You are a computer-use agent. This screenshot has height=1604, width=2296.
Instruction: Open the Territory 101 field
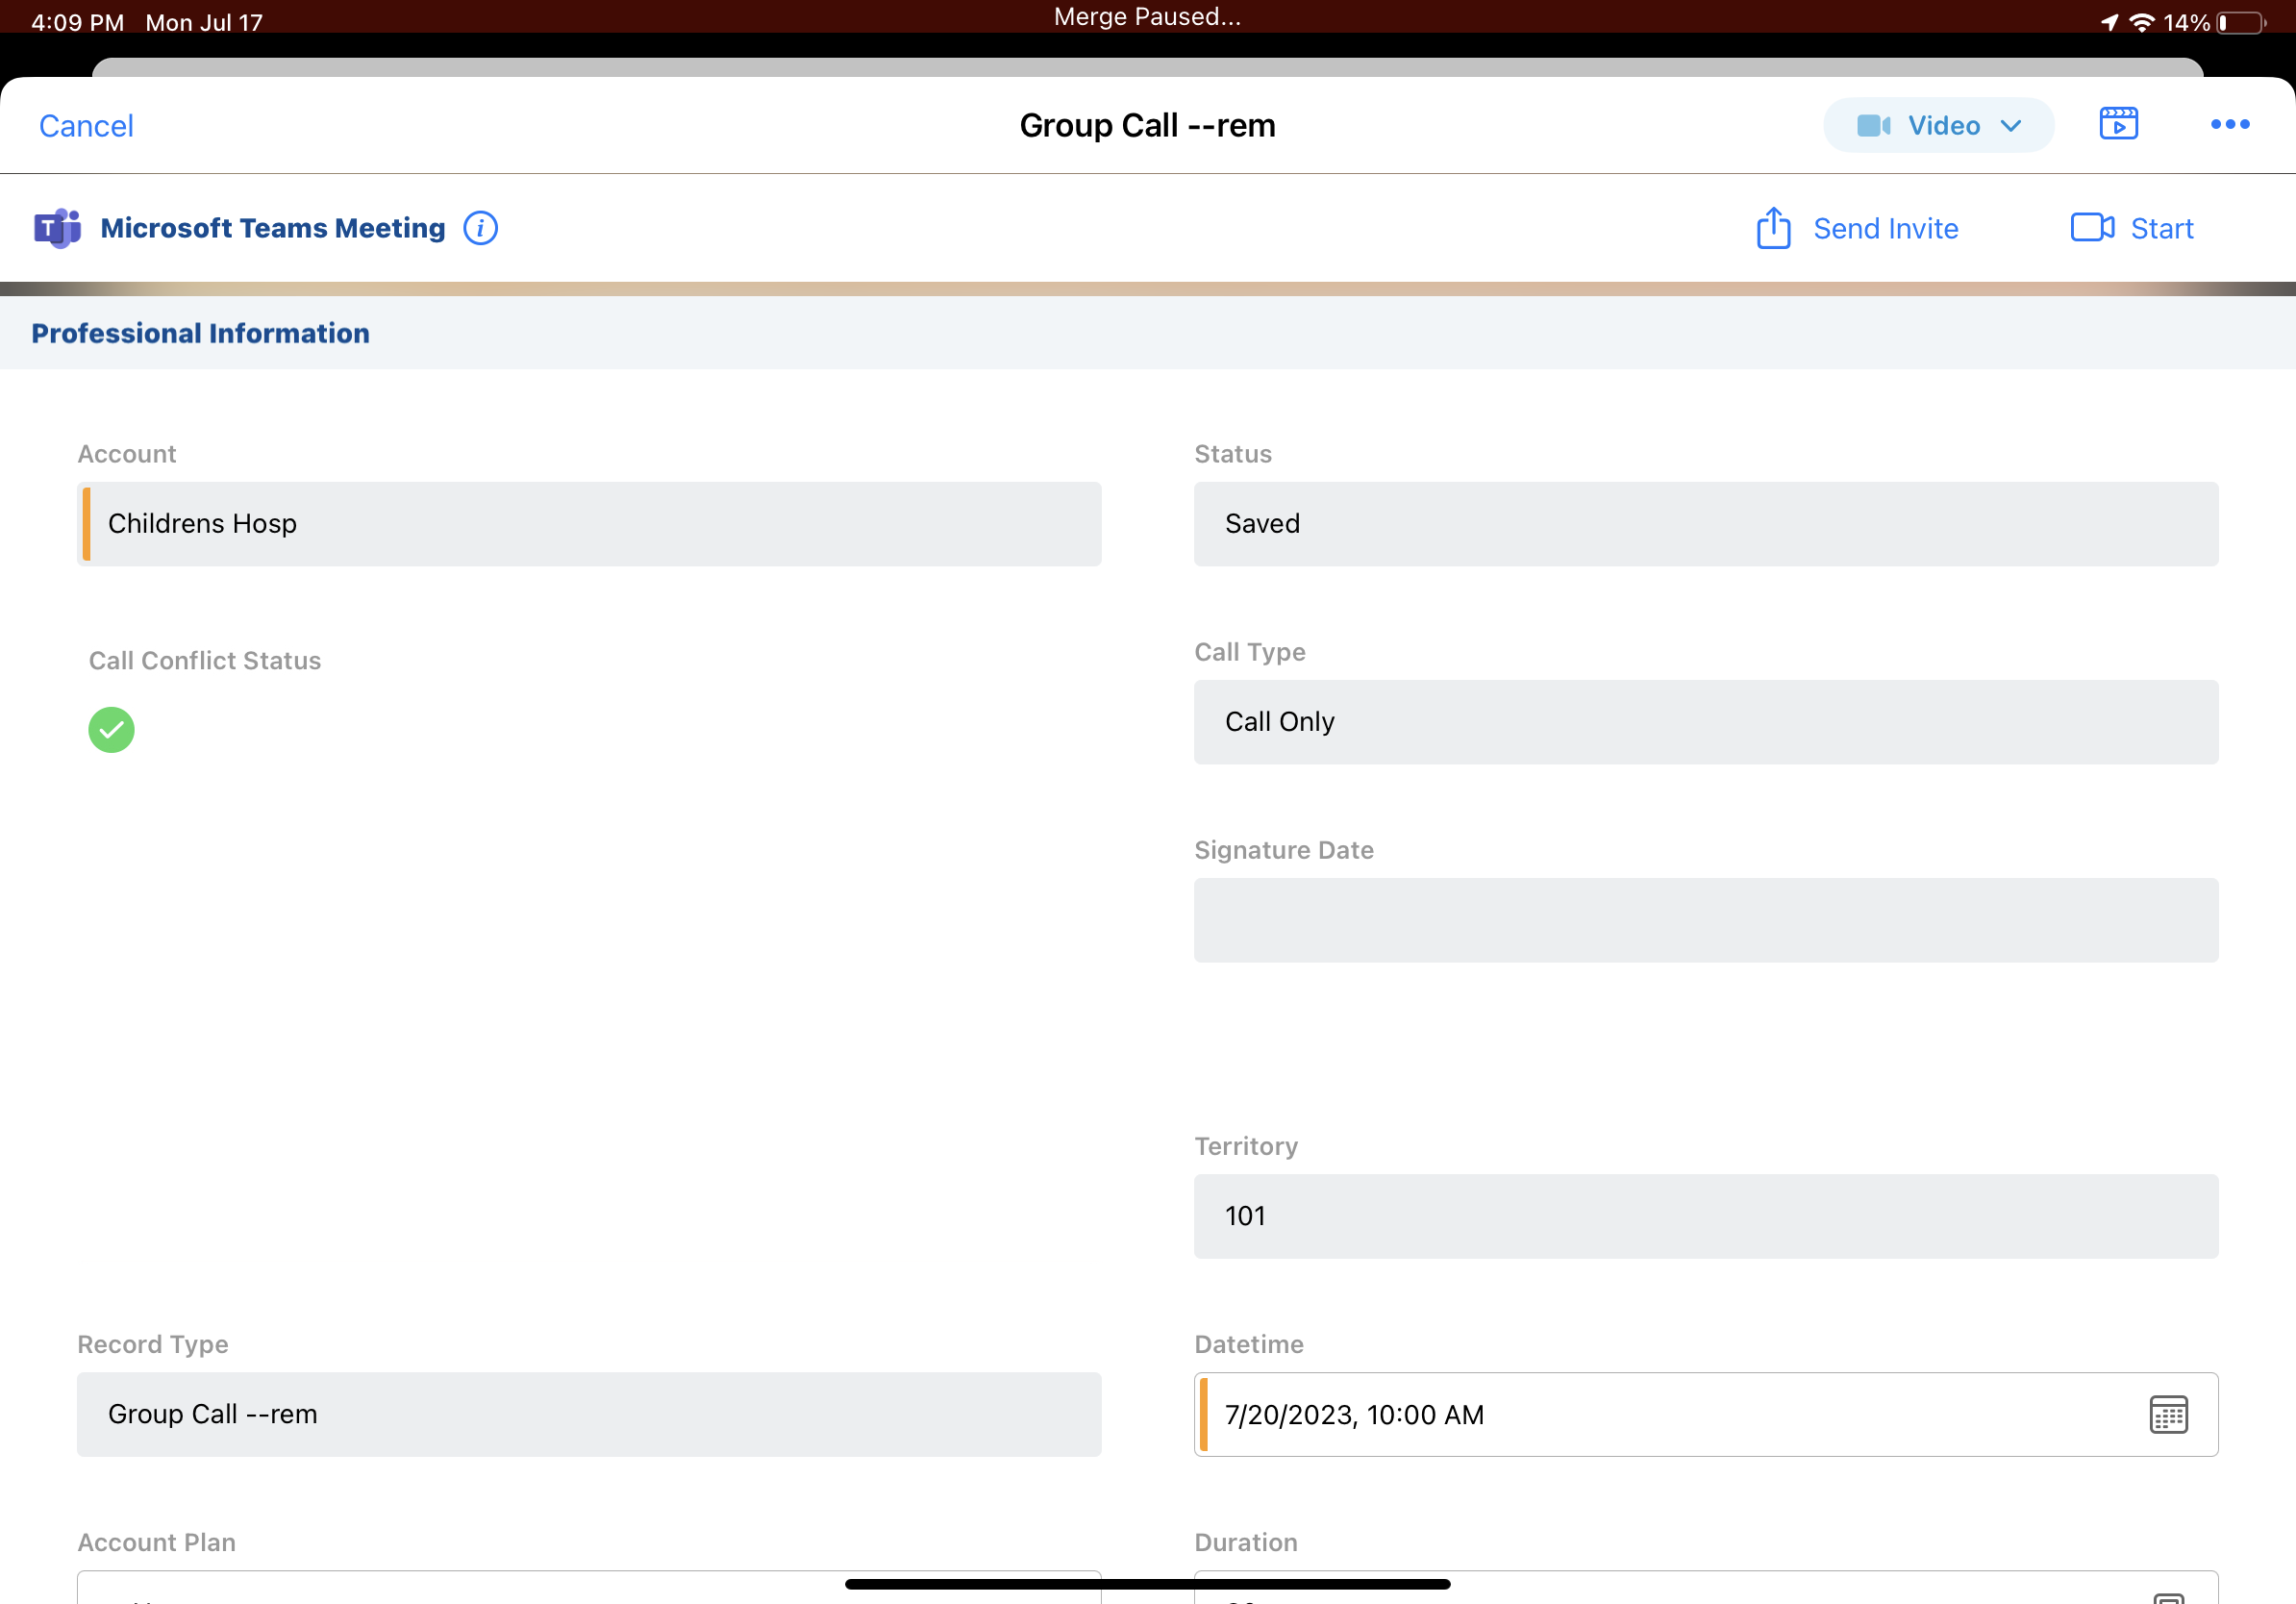coord(1705,1216)
